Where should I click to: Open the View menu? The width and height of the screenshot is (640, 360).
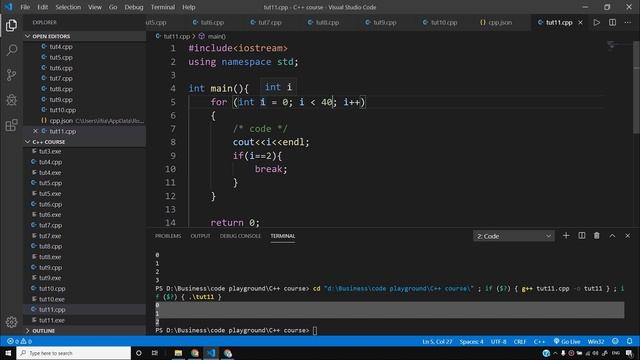(95, 7)
